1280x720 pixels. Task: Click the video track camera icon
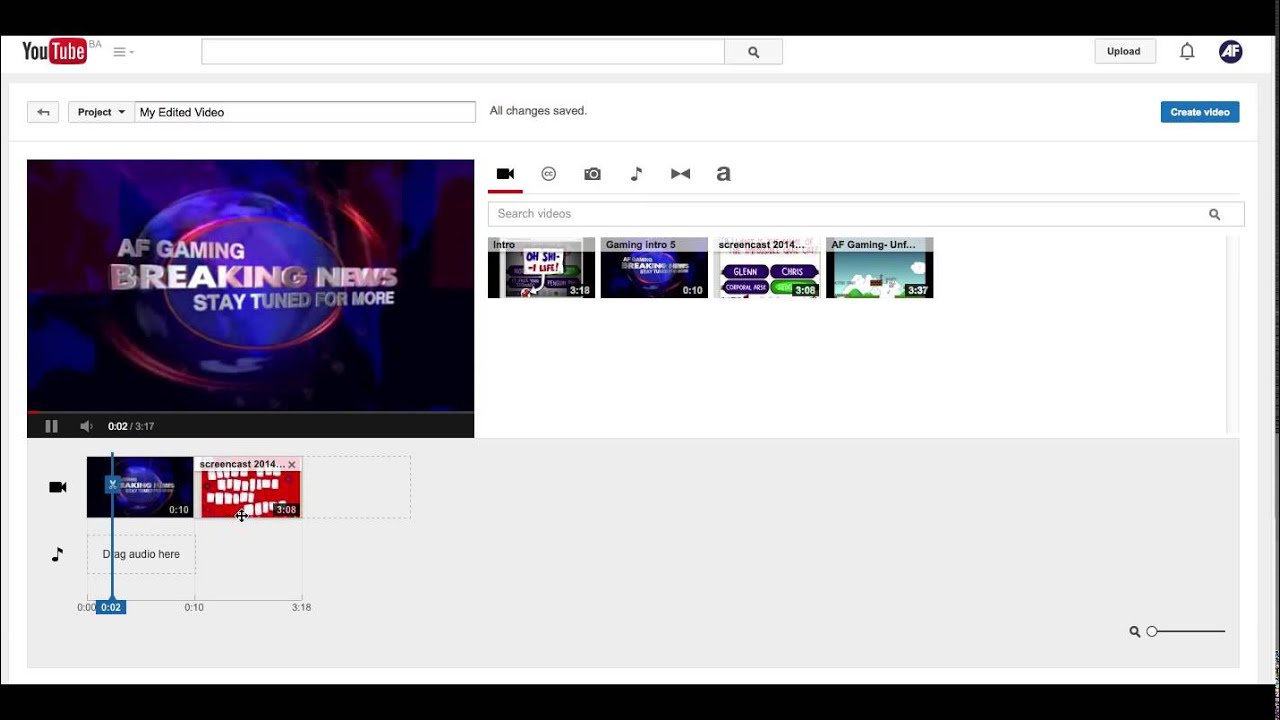tap(58, 487)
